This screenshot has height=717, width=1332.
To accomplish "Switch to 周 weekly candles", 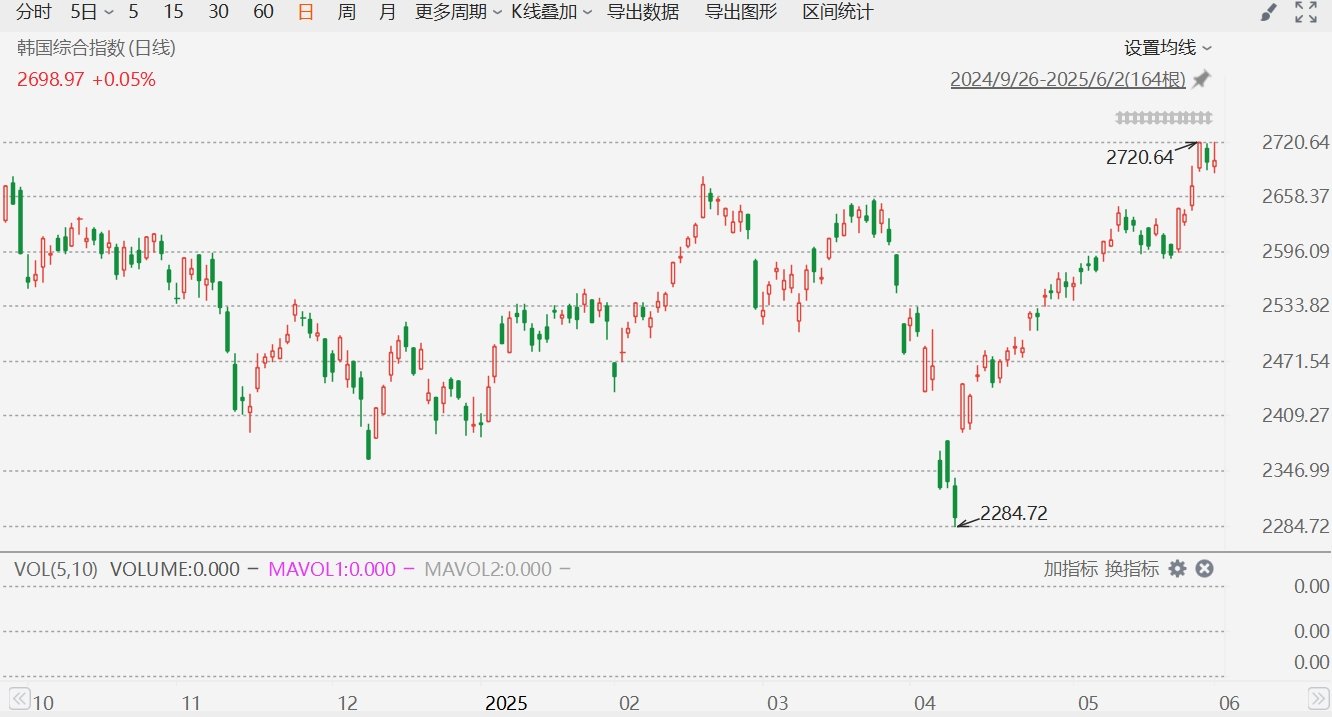I will (x=346, y=12).
